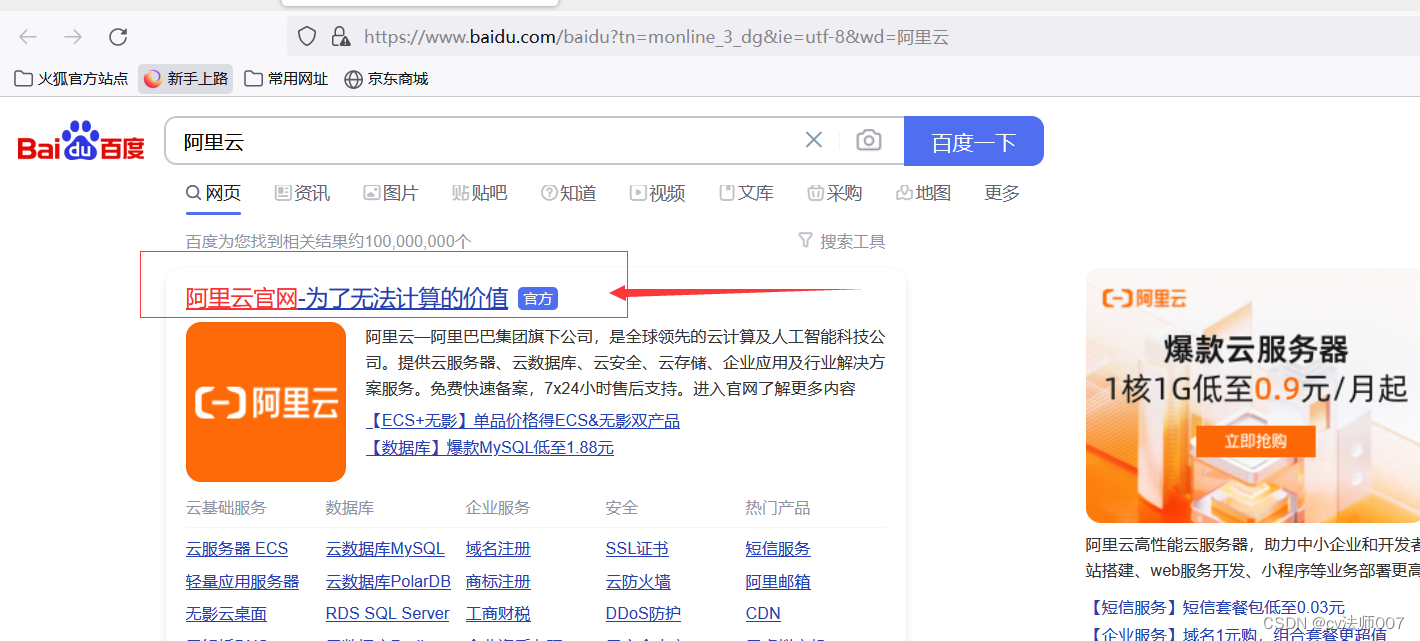Switch to the 知道 tab

(x=569, y=193)
